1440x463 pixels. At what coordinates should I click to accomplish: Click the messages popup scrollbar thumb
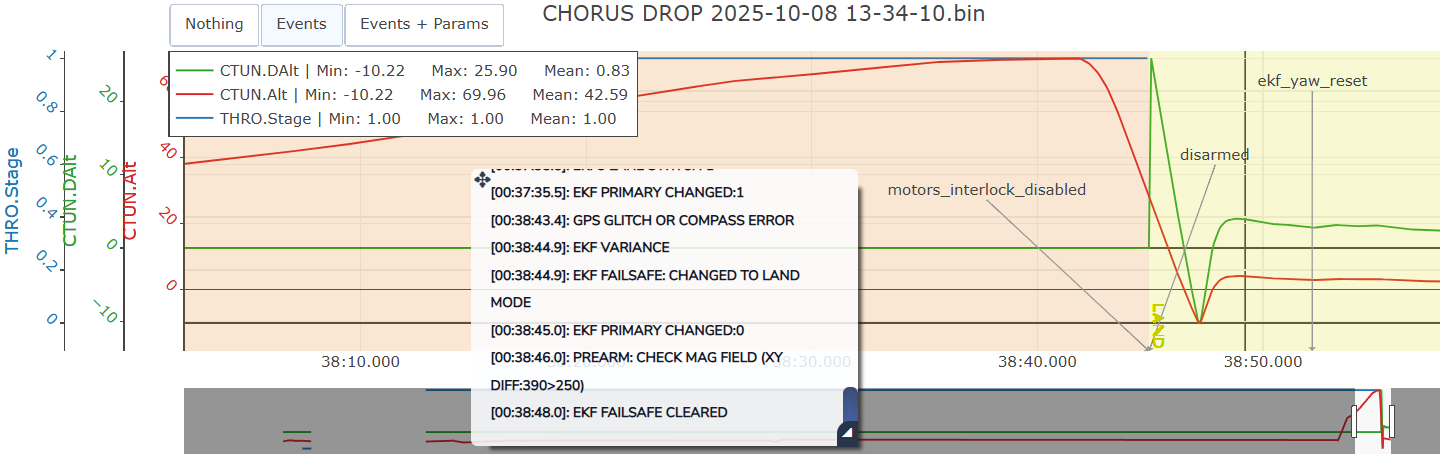pyautogui.click(x=850, y=405)
